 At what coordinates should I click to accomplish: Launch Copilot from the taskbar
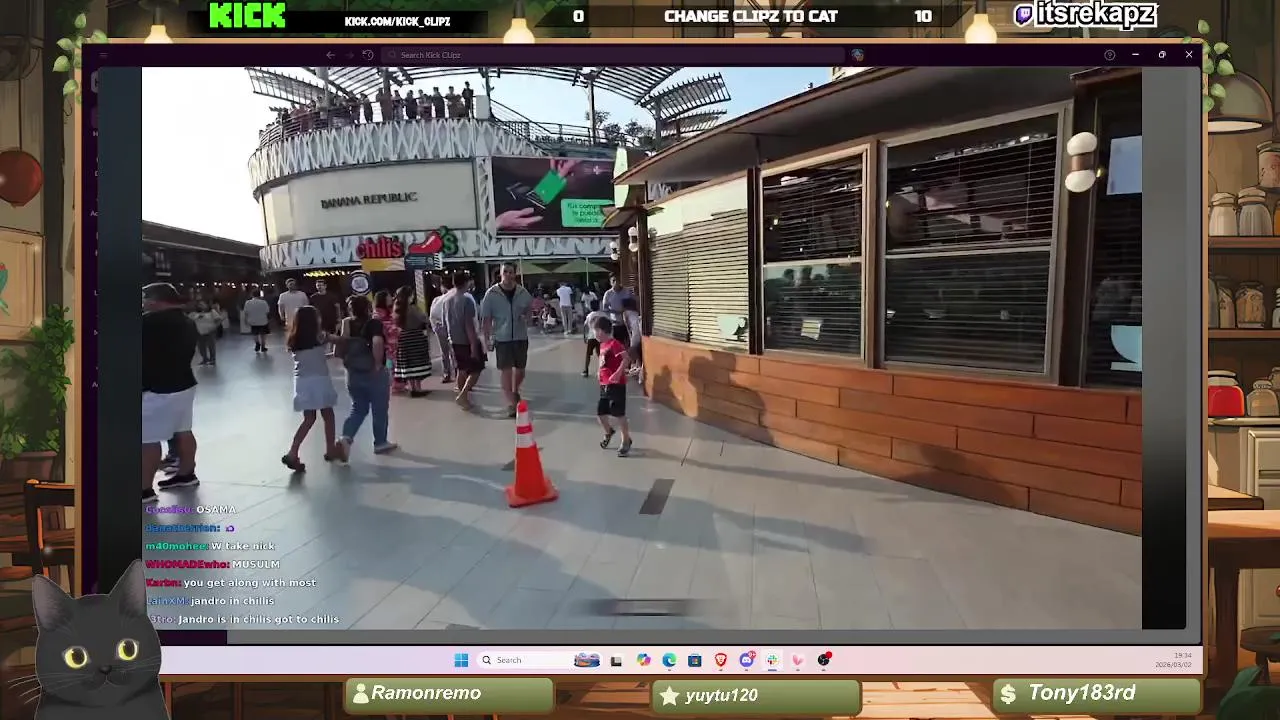(643, 660)
